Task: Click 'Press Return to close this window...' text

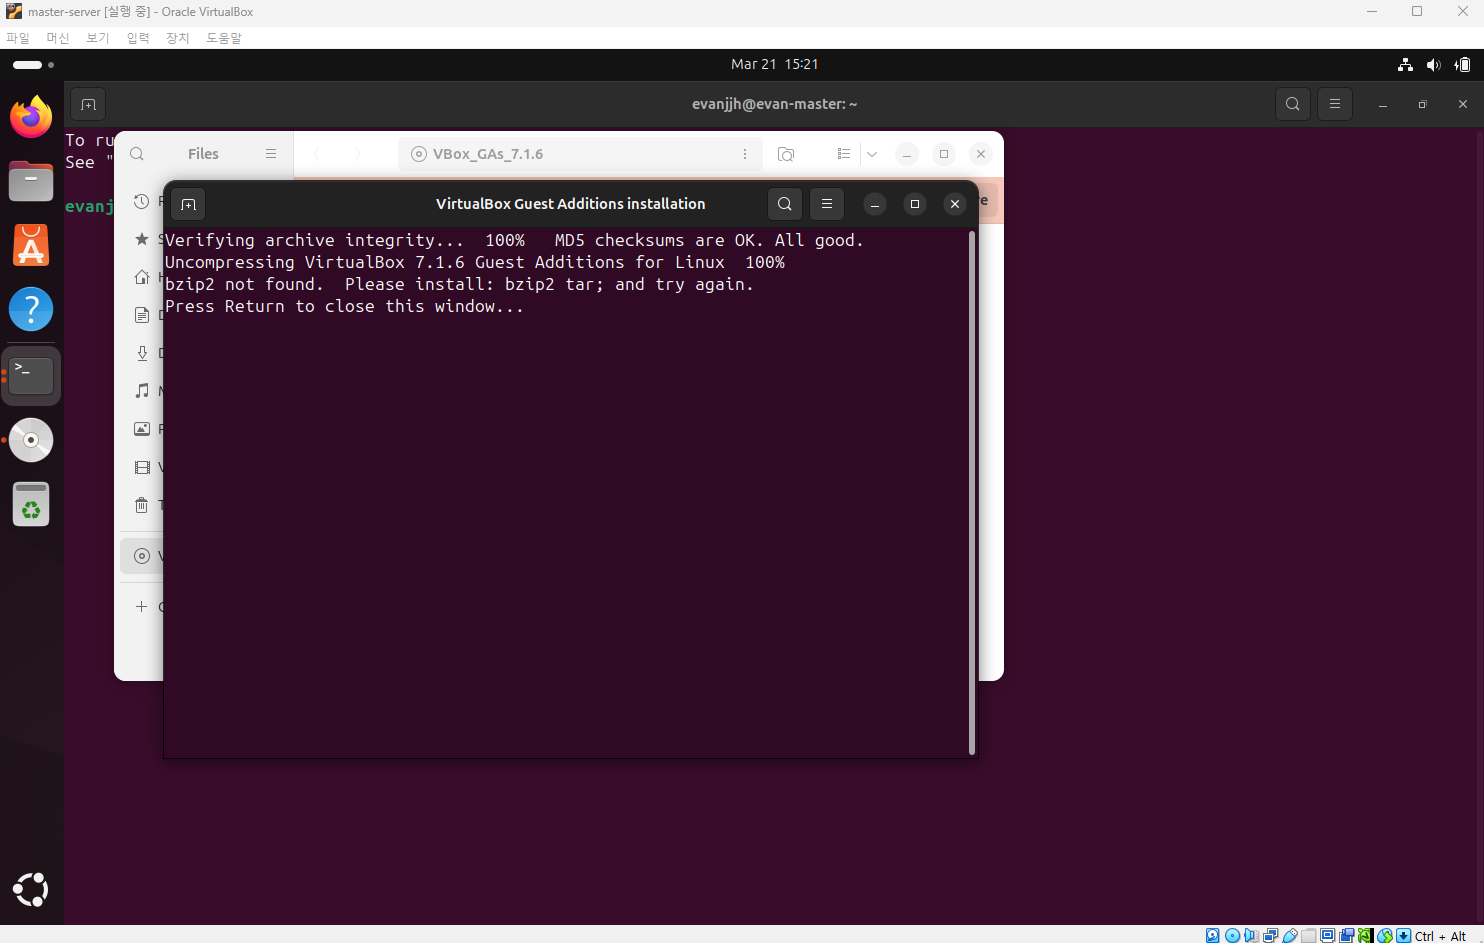Action: (x=344, y=306)
